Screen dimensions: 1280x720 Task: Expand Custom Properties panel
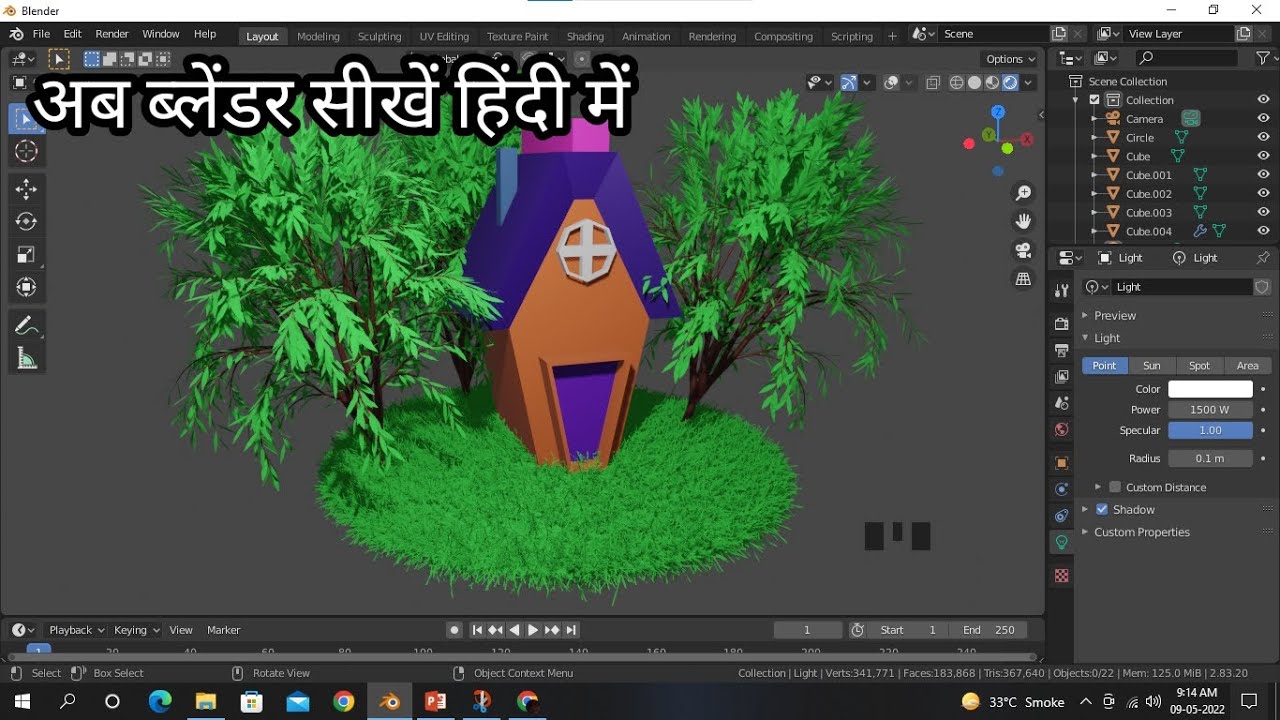[1085, 532]
